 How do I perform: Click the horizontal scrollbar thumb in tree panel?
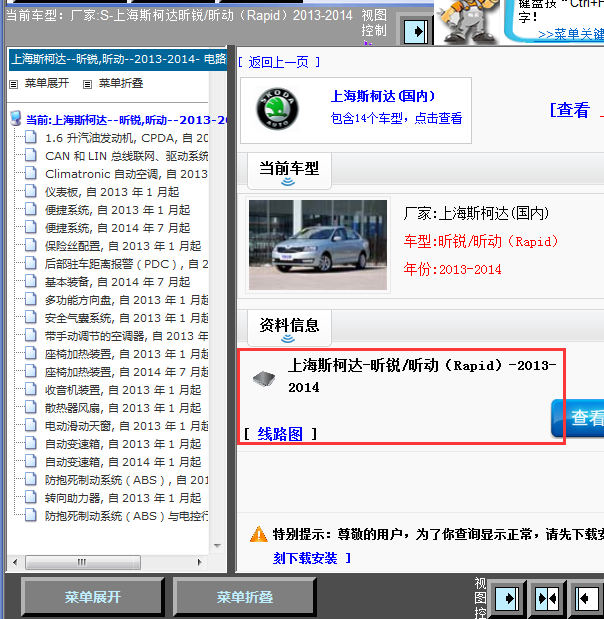click(x=83, y=562)
